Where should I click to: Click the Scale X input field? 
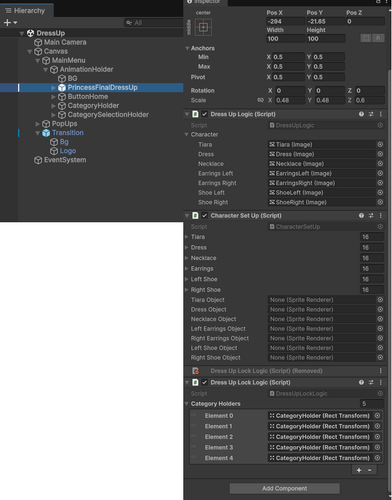[x=289, y=100]
